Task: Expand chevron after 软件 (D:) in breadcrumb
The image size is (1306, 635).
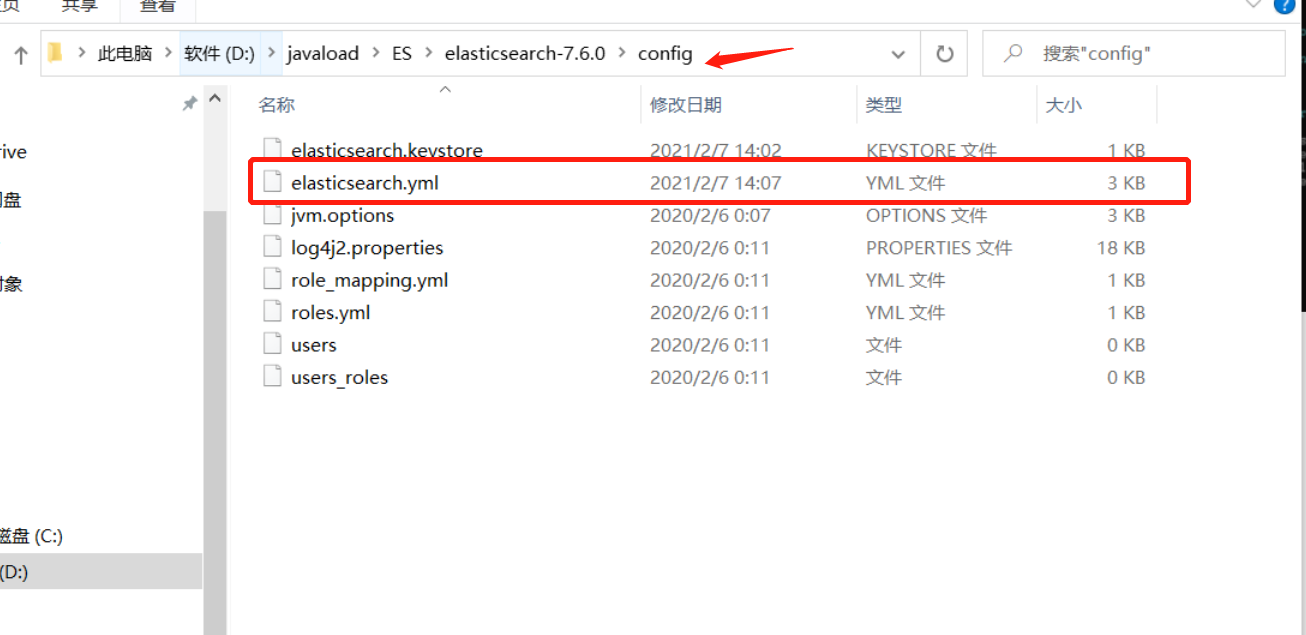Action: [272, 54]
